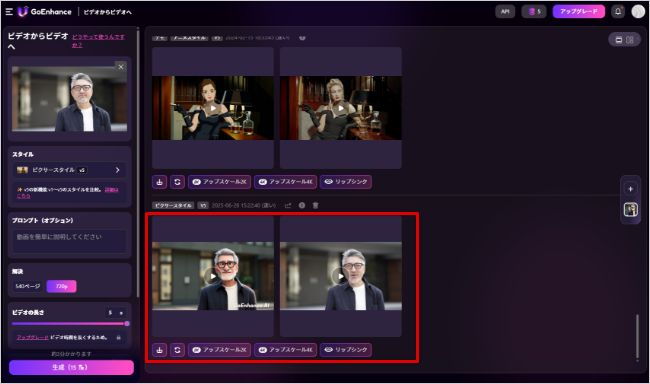
Task: Play the anime-style woman video
Action: pyautogui.click(x=213, y=108)
